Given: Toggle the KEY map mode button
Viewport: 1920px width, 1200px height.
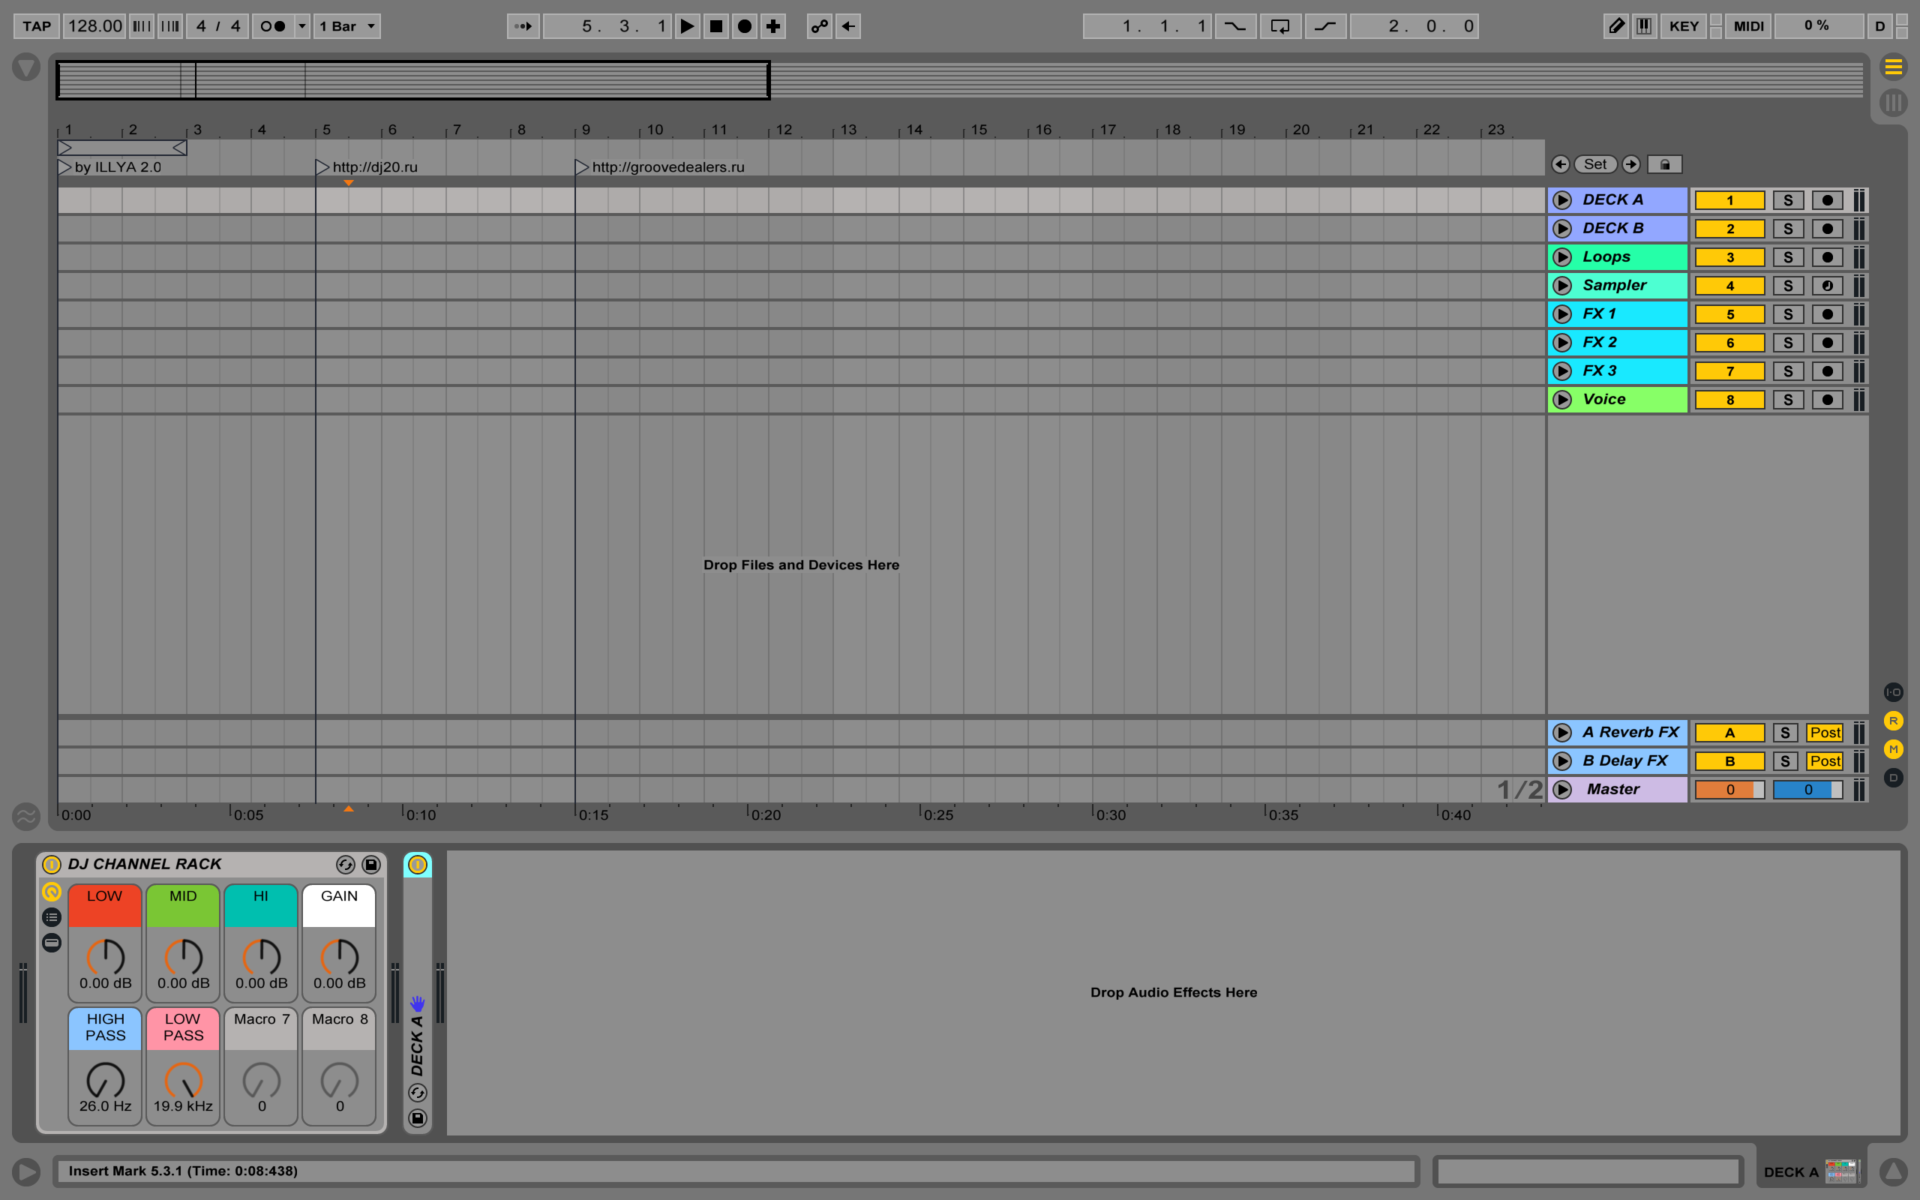Looking at the screenshot, I should click(x=1684, y=26).
